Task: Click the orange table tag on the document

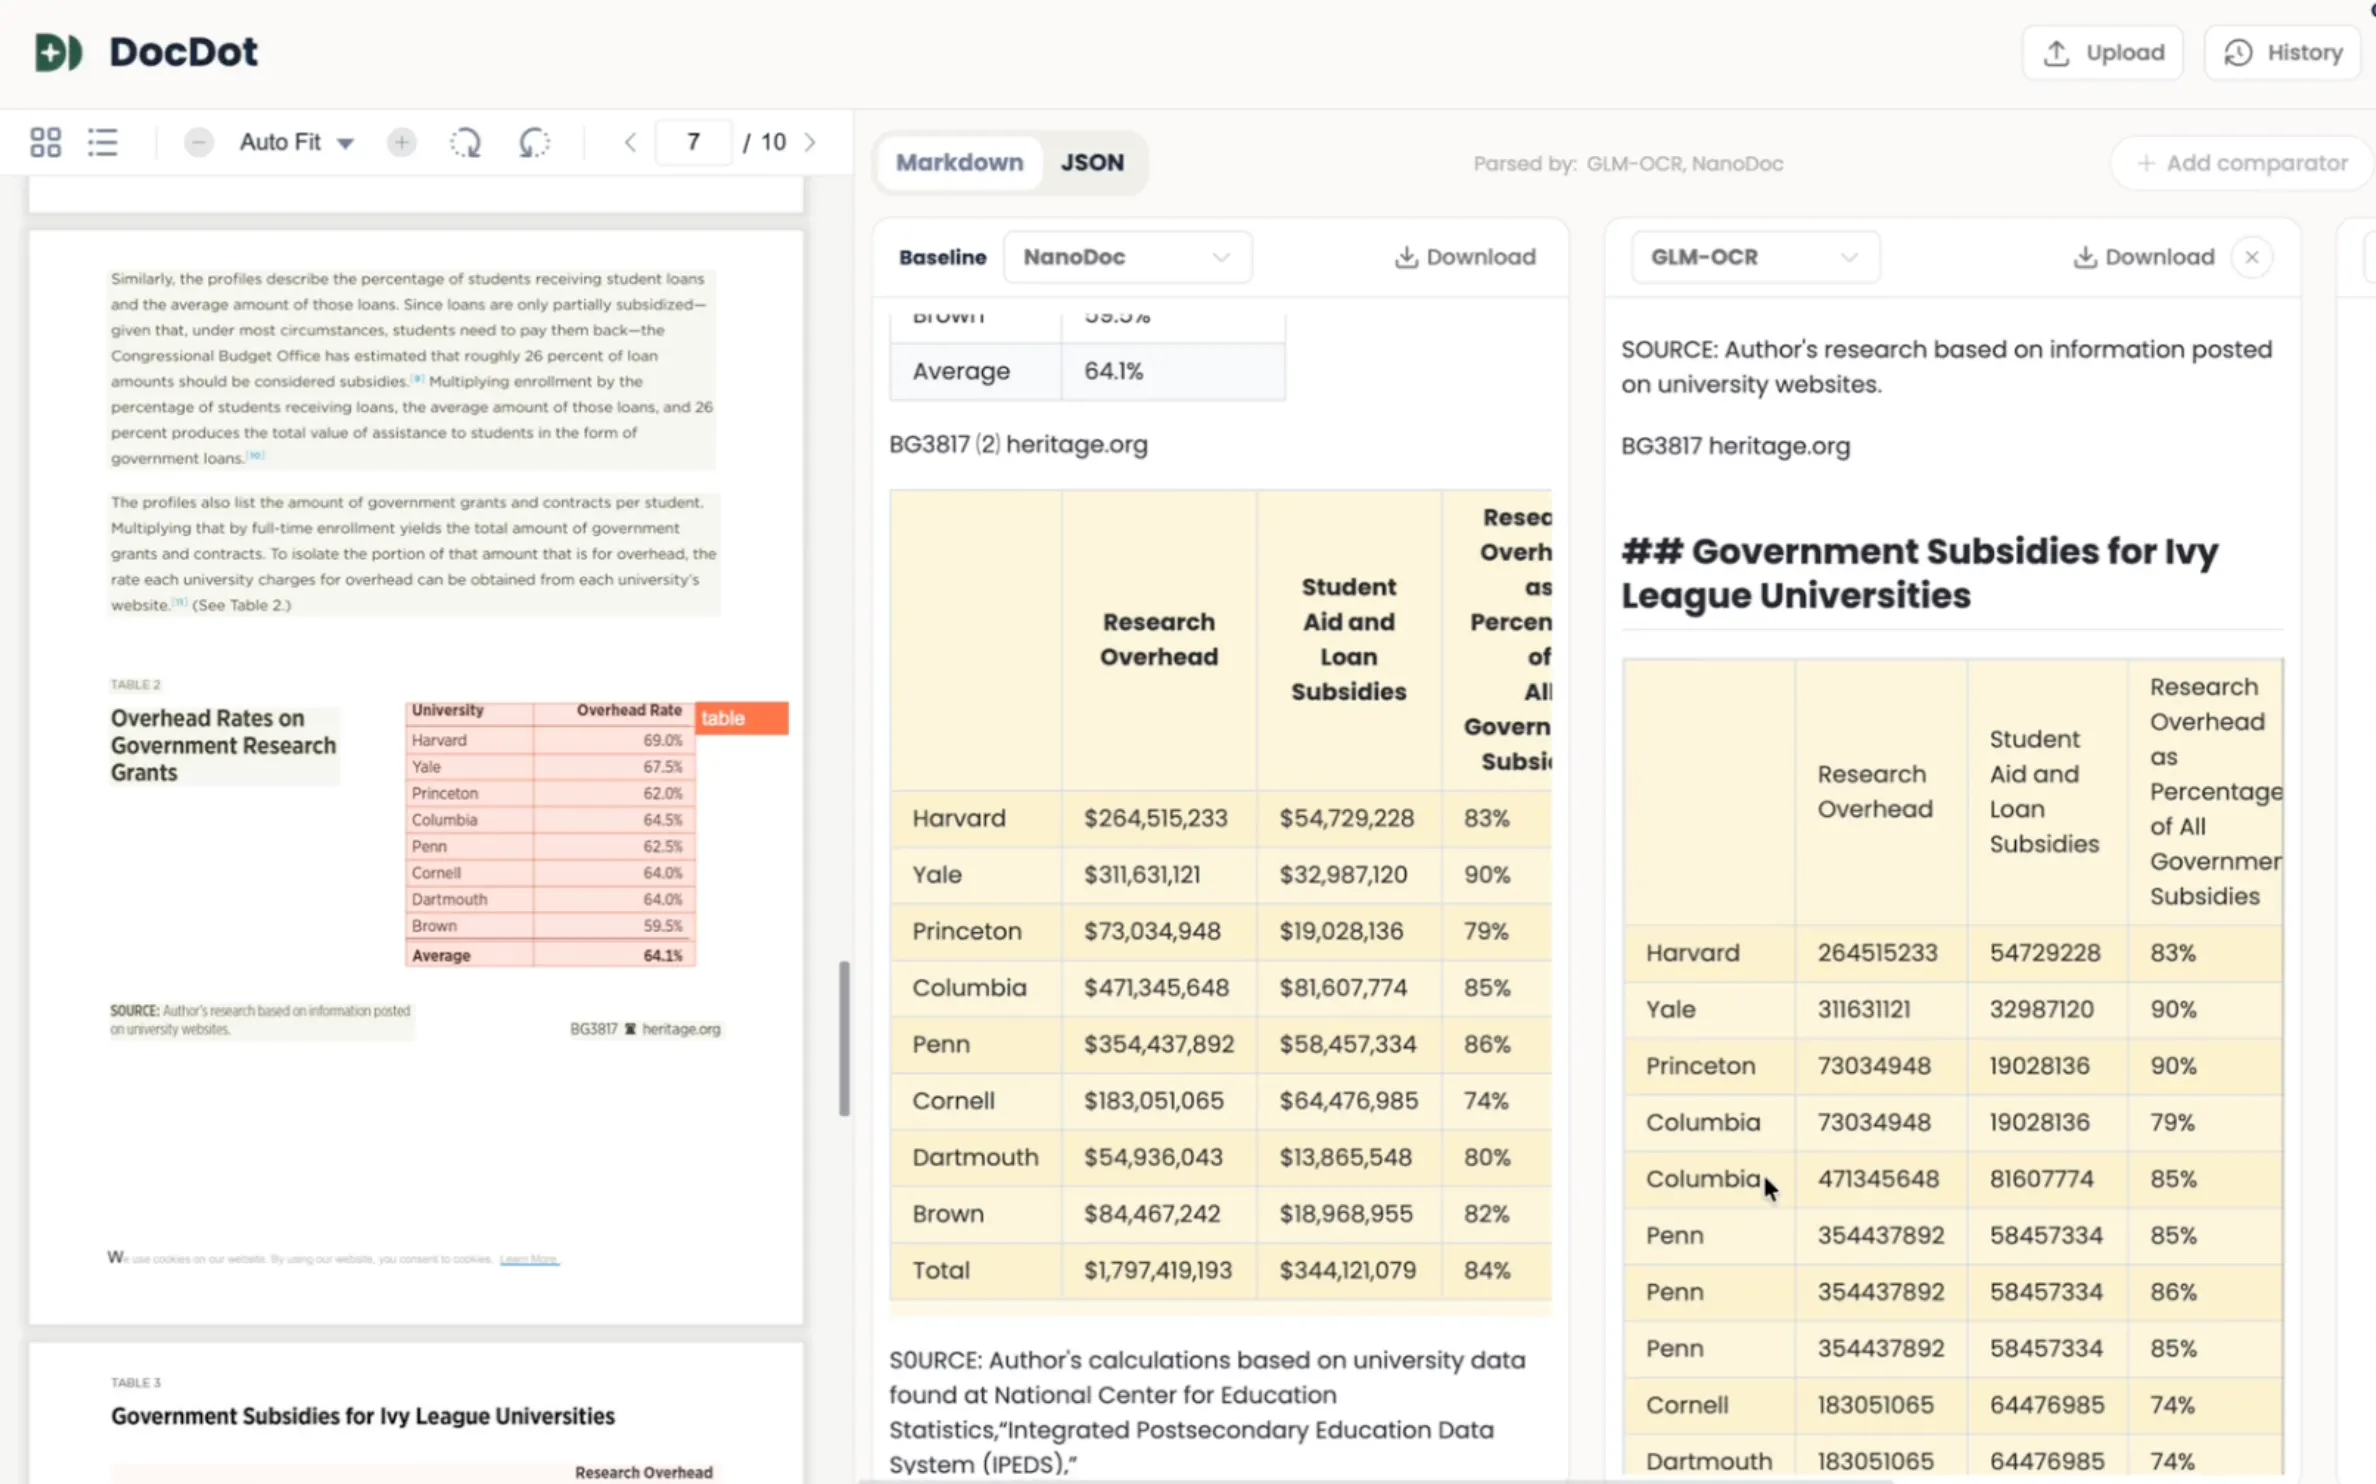Action: (x=741, y=718)
